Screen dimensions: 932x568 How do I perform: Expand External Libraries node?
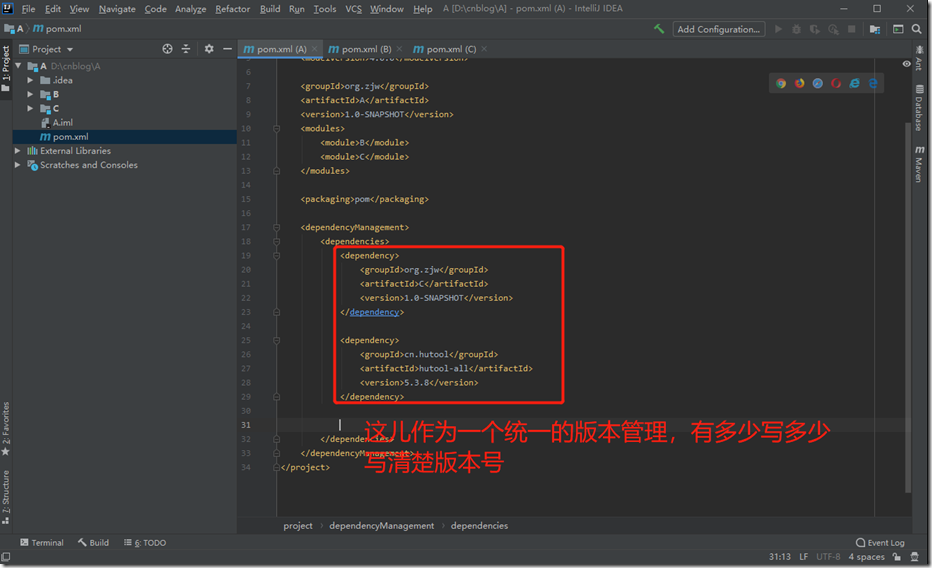coord(18,150)
